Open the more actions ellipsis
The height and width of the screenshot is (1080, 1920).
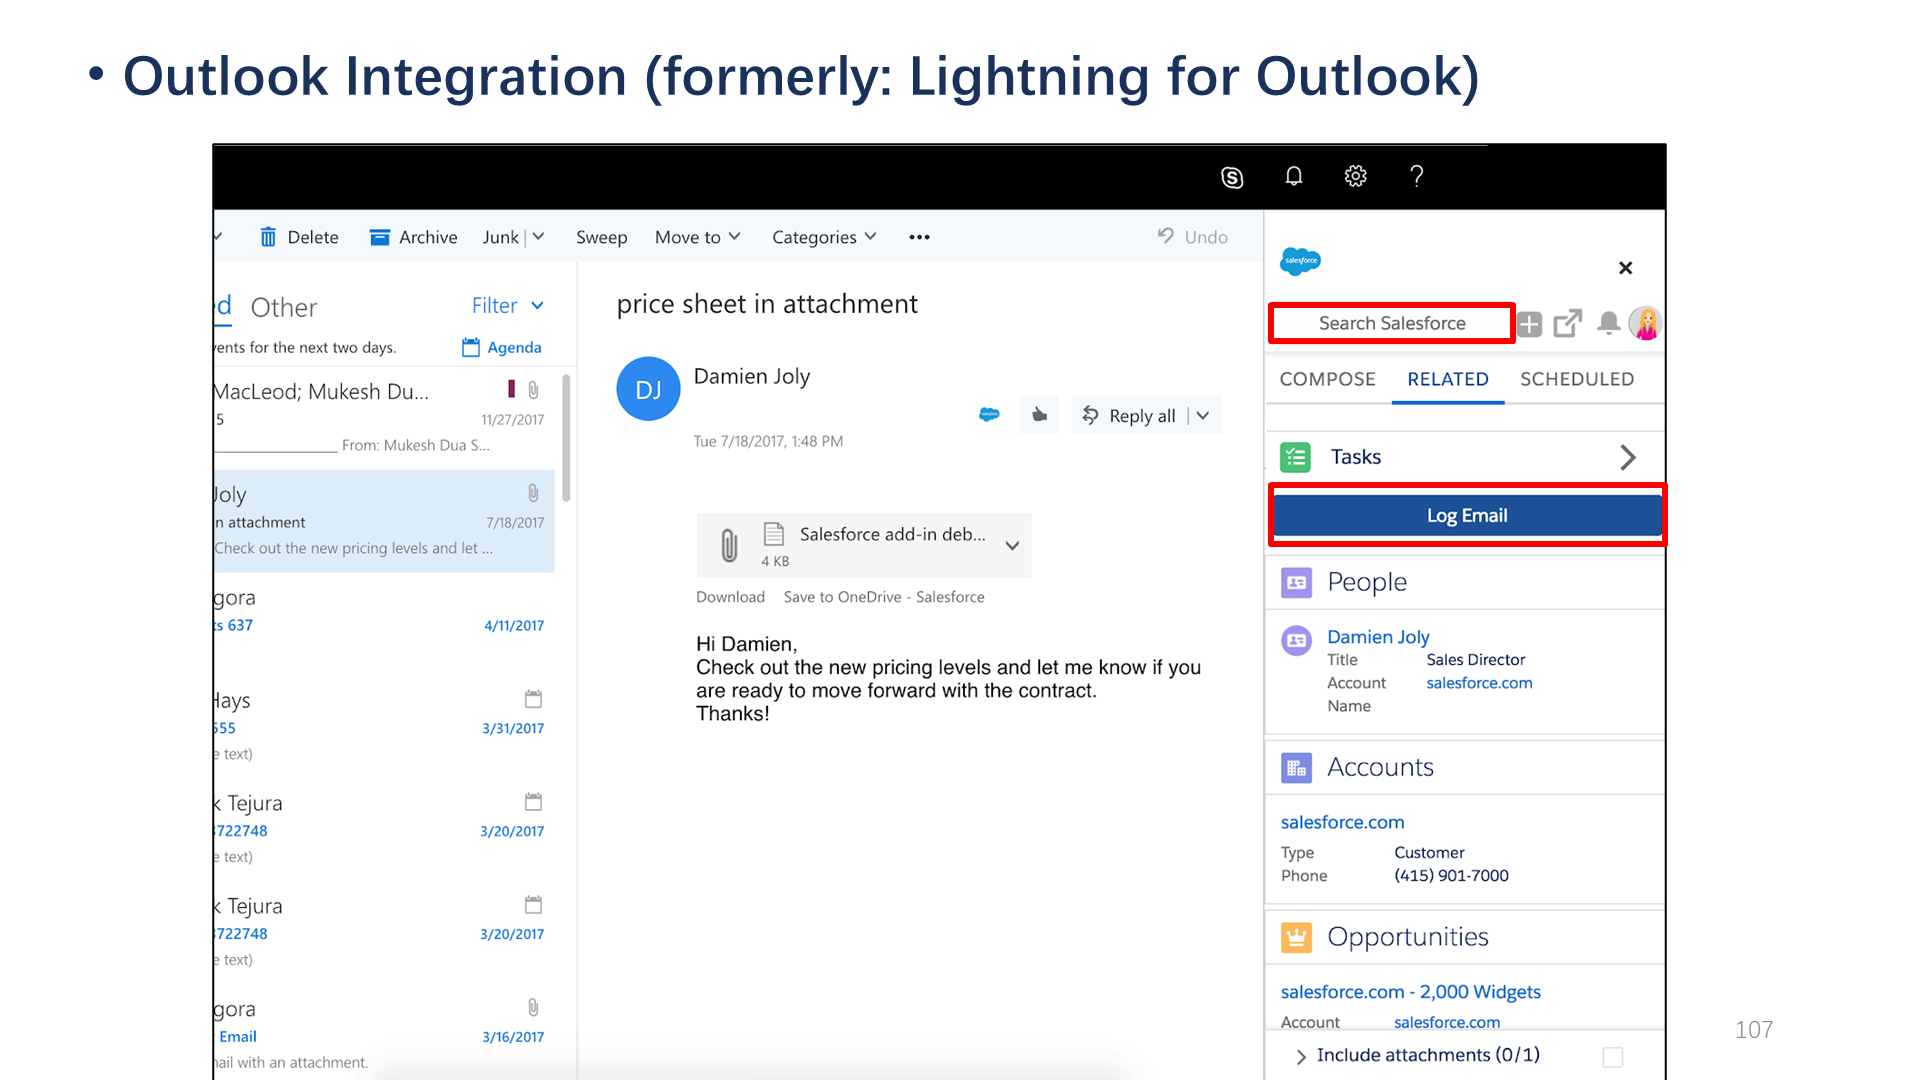point(919,237)
